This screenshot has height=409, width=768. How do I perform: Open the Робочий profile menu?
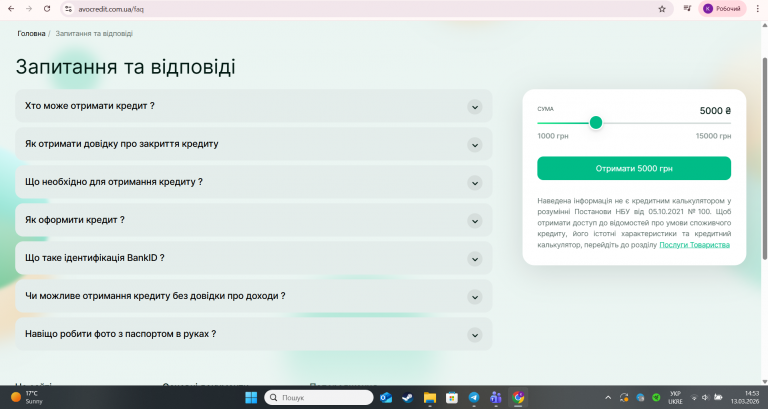722,9
